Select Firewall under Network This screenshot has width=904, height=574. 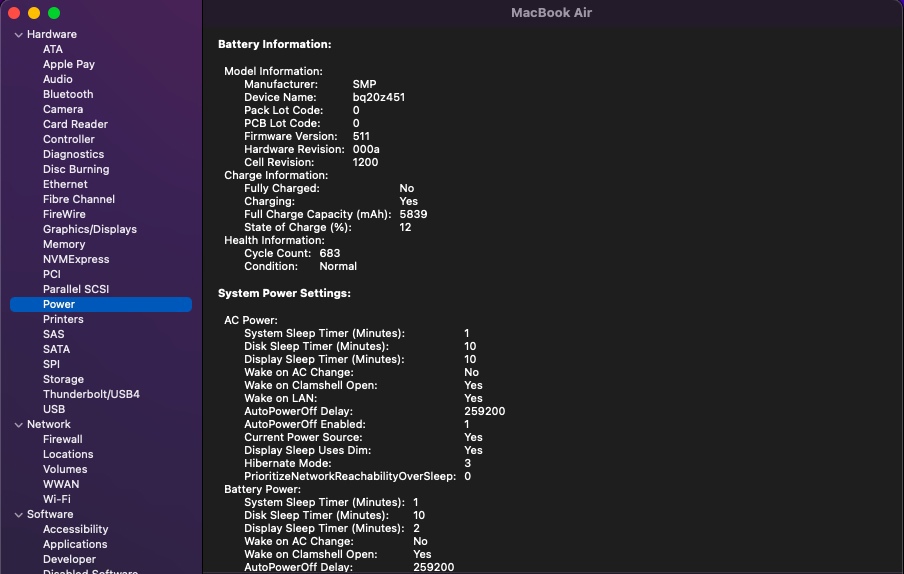[62, 439]
